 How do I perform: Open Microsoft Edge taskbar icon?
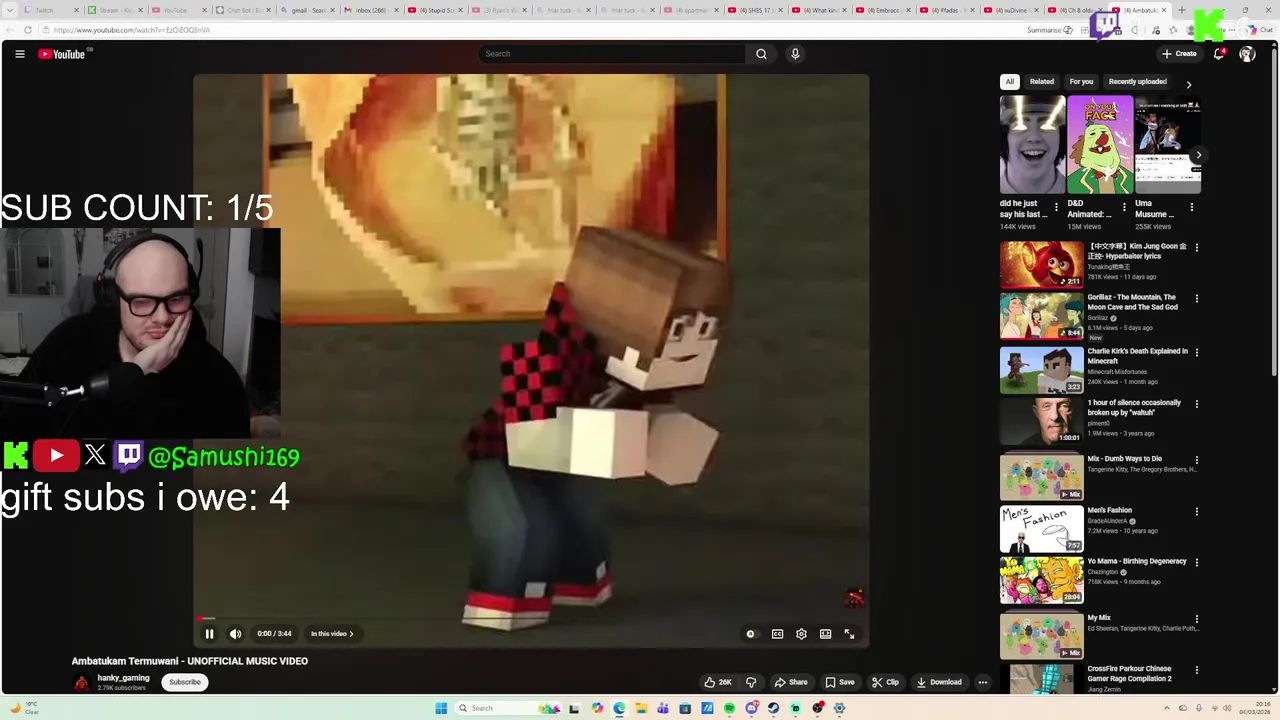(x=619, y=708)
